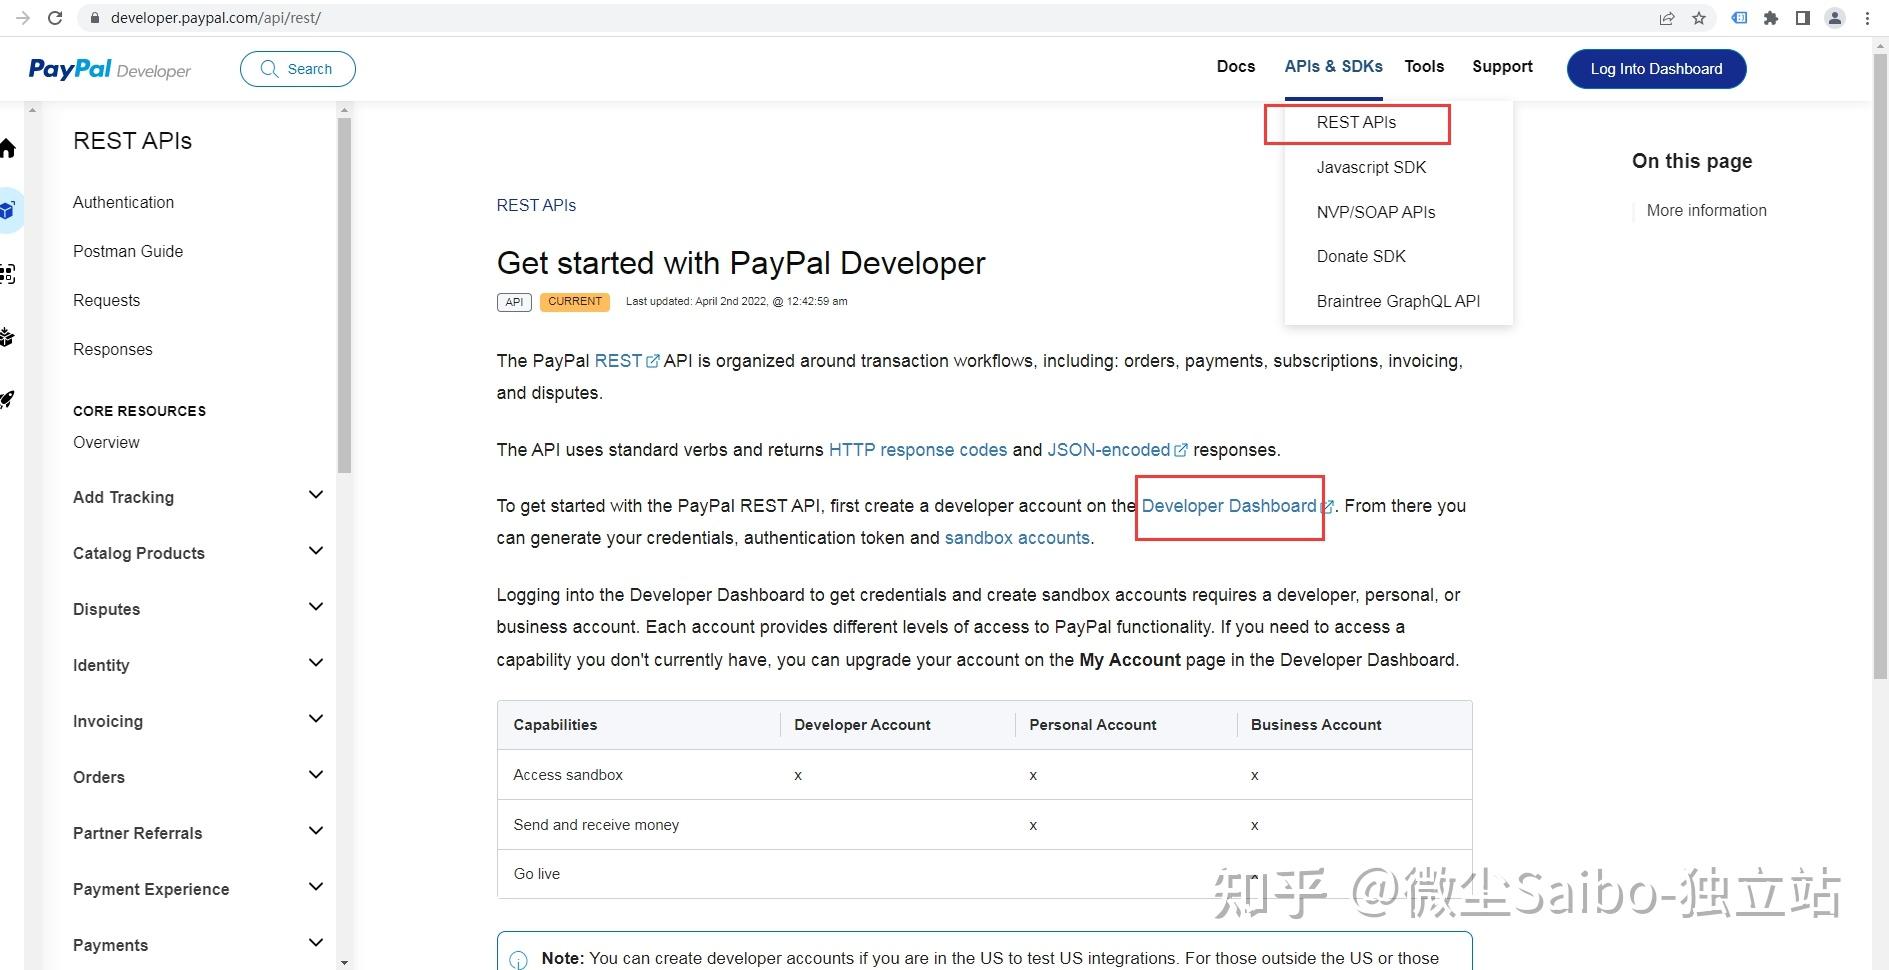Click the browser reload icon

(55, 17)
